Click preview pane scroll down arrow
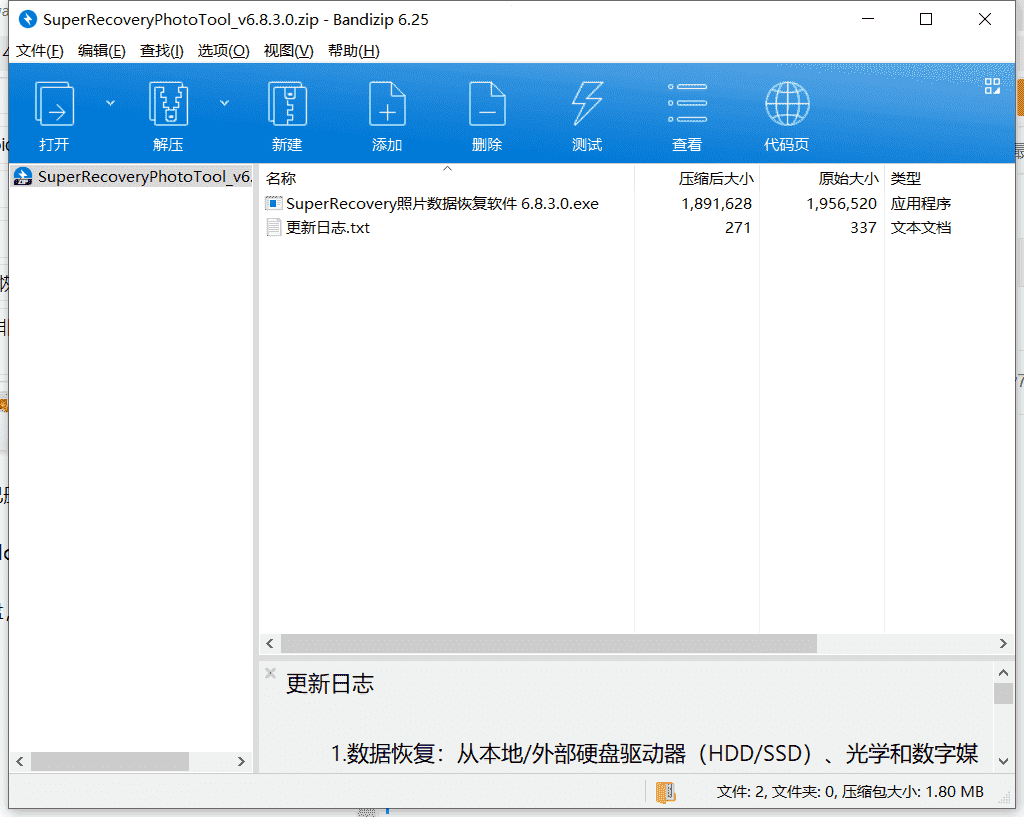 tap(1003, 761)
